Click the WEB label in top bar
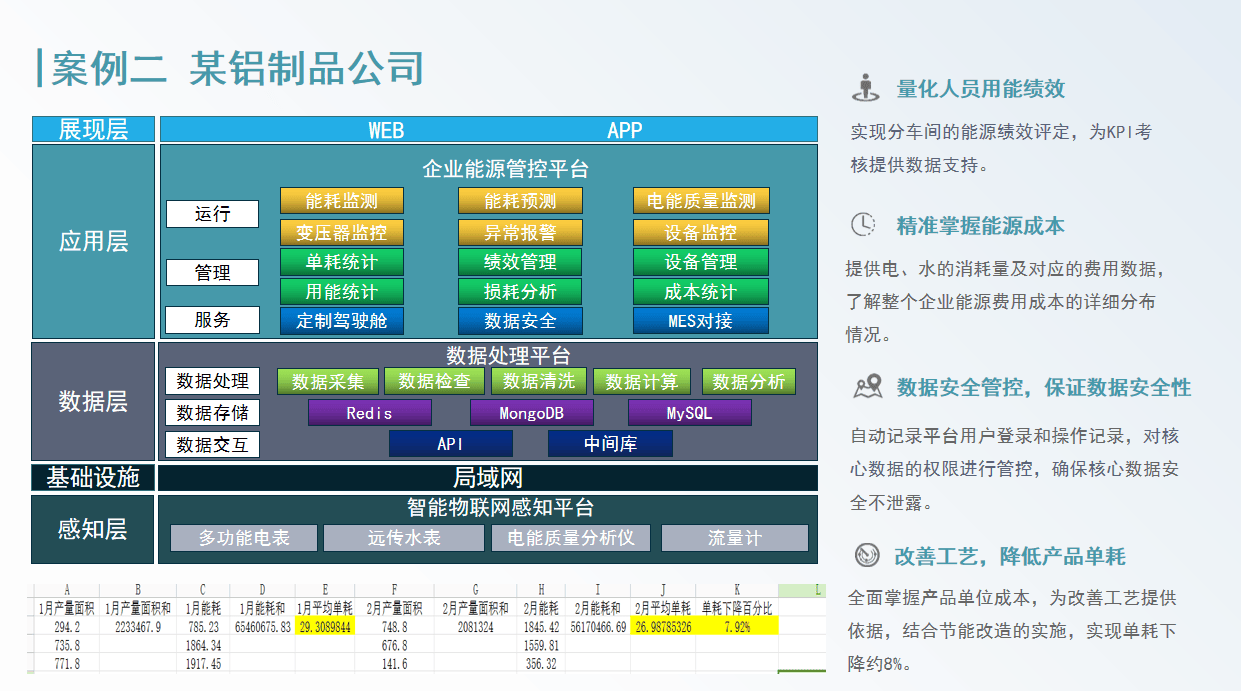The image size is (1241, 691). (x=386, y=130)
